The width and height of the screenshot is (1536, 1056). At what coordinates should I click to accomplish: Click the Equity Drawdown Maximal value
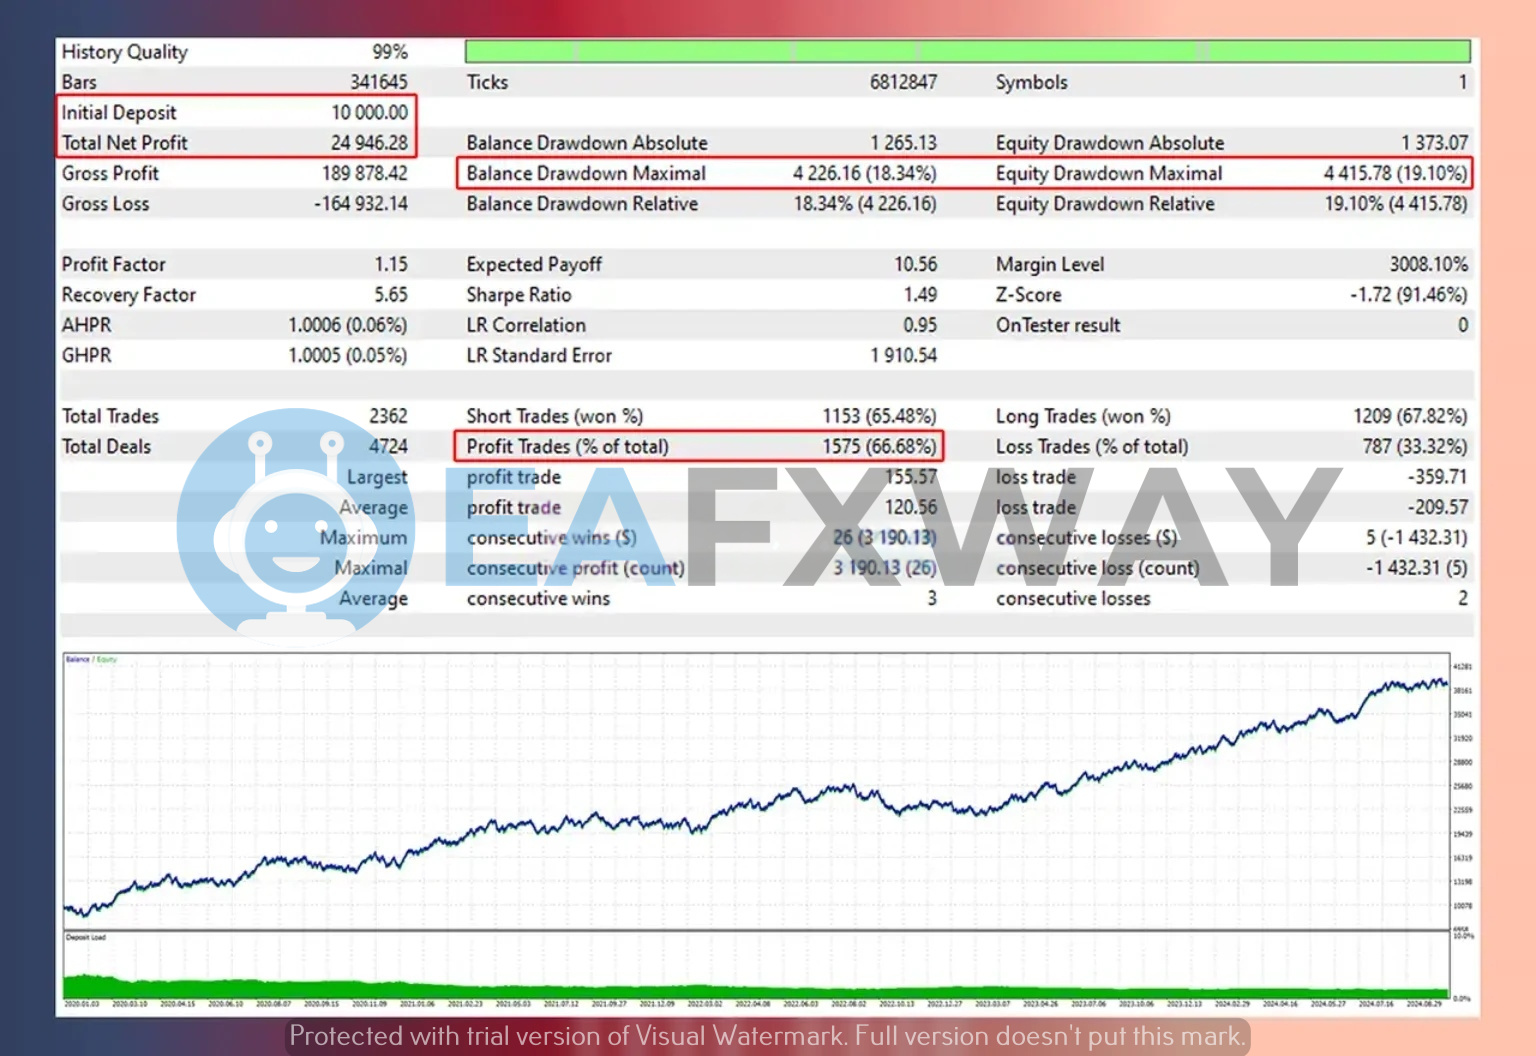1395,174
